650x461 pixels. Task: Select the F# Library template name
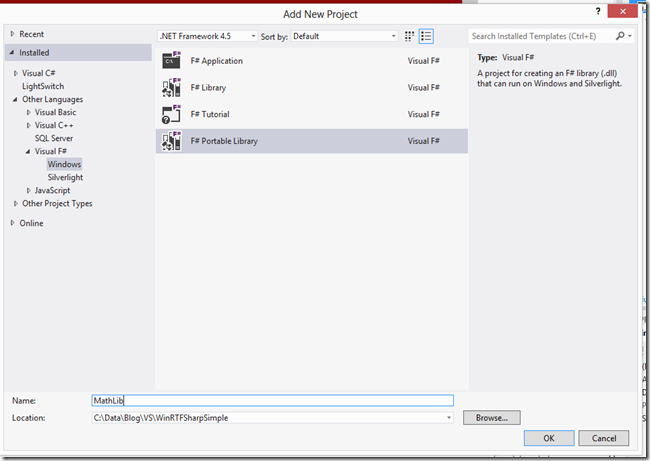click(208, 87)
